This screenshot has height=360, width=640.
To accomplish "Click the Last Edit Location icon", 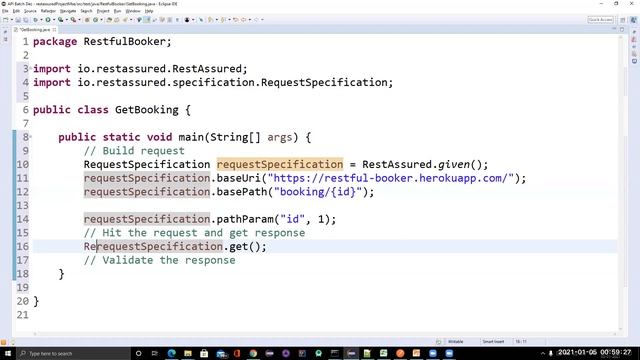I will coord(236,20).
